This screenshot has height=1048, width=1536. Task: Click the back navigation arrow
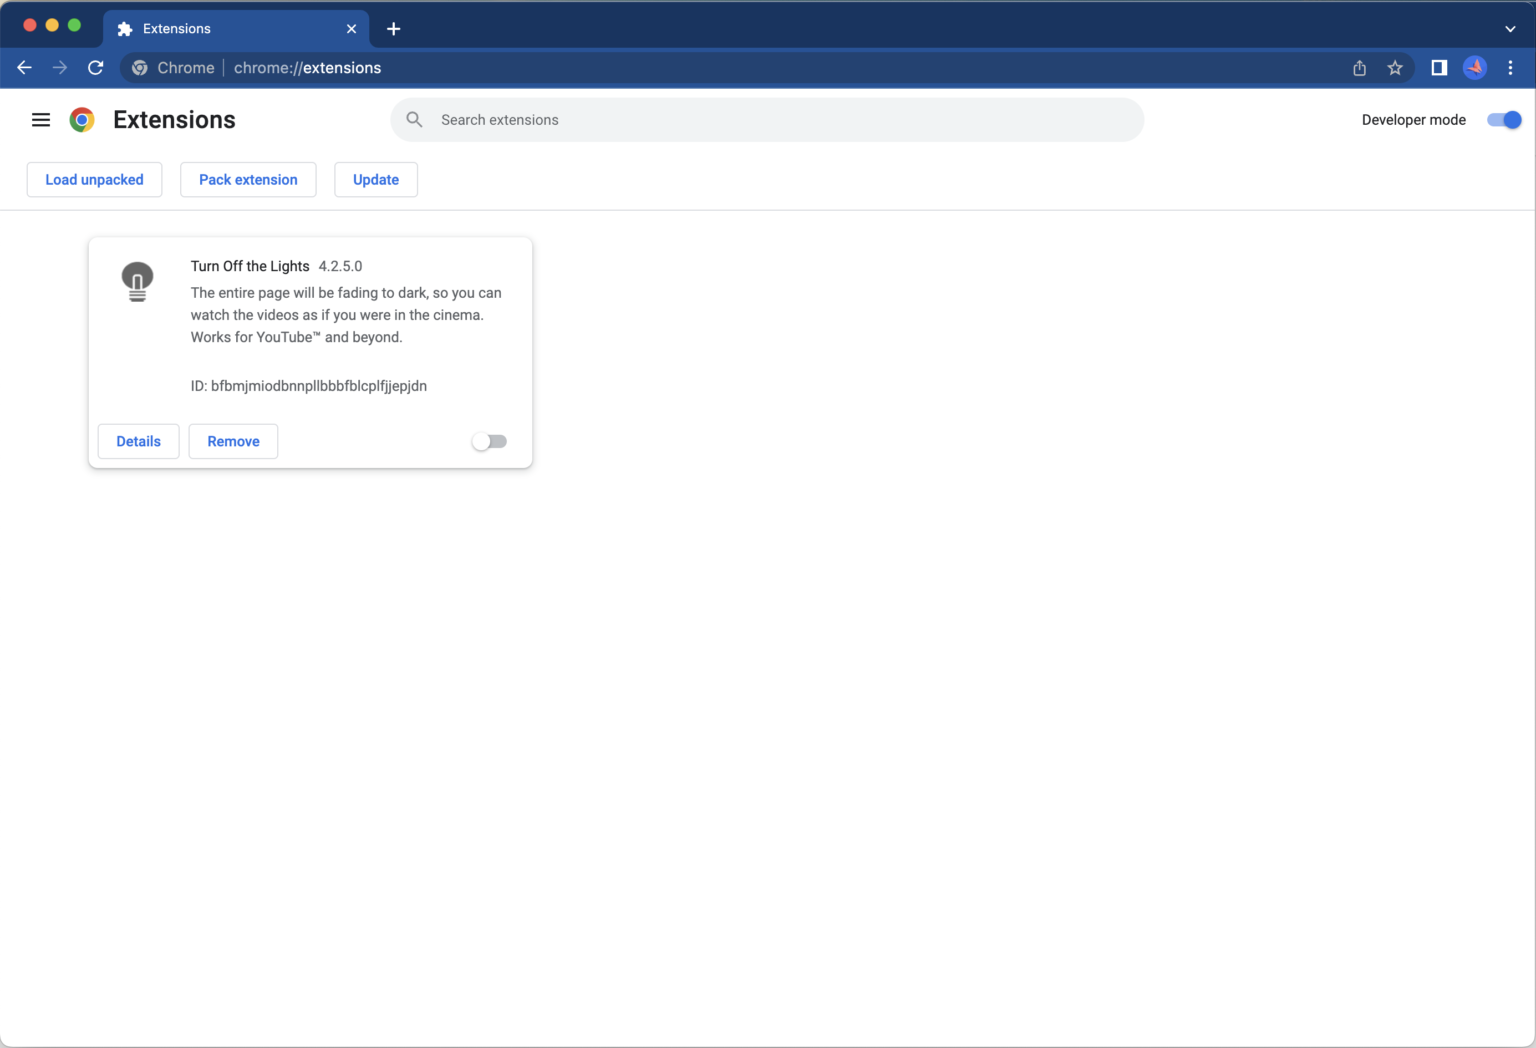tap(24, 67)
